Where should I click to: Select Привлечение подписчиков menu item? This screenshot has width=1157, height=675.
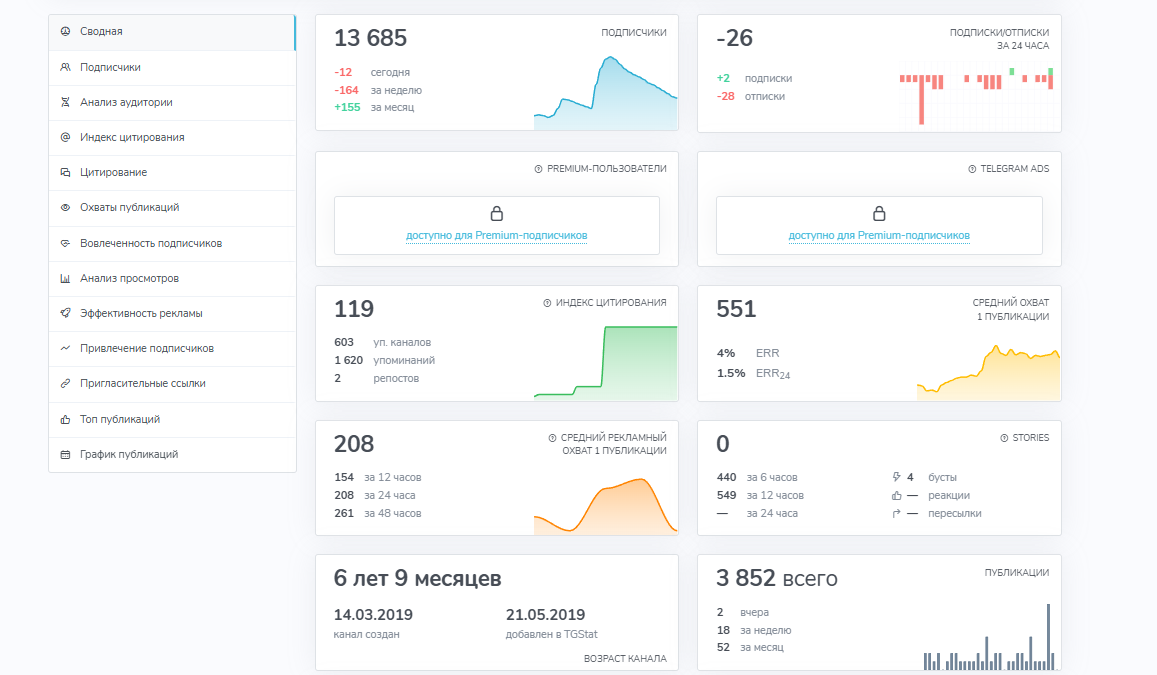tap(146, 348)
